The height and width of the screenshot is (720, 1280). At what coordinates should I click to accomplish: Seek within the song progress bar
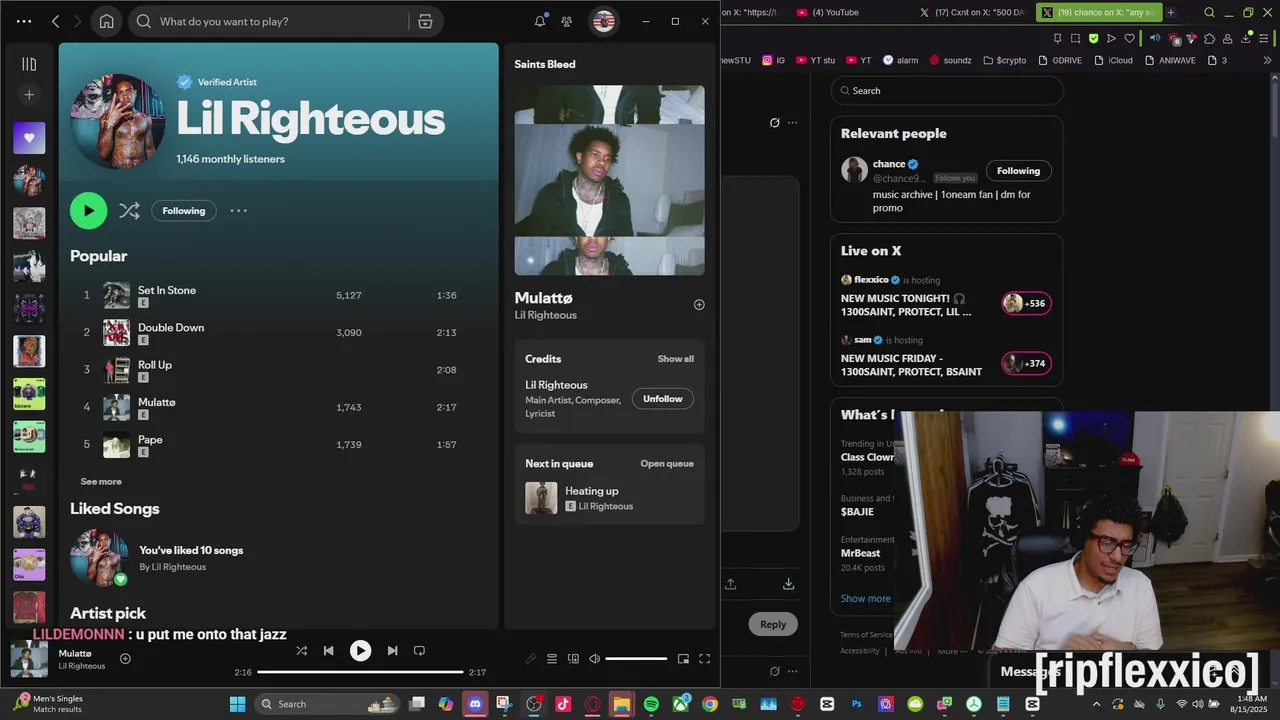[360, 672]
